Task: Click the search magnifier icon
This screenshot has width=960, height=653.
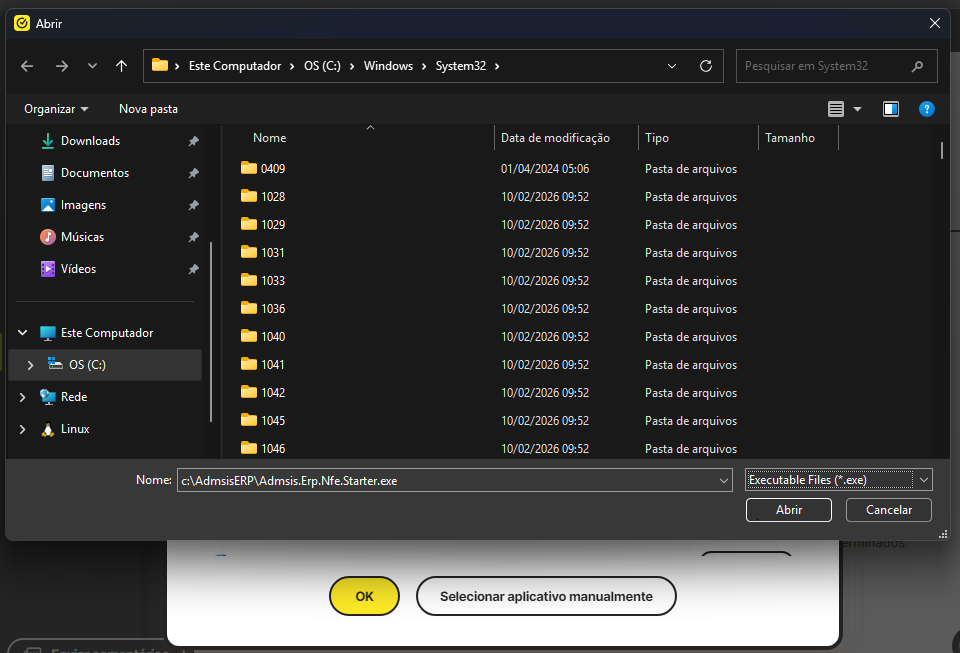Action: click(917, 66)
